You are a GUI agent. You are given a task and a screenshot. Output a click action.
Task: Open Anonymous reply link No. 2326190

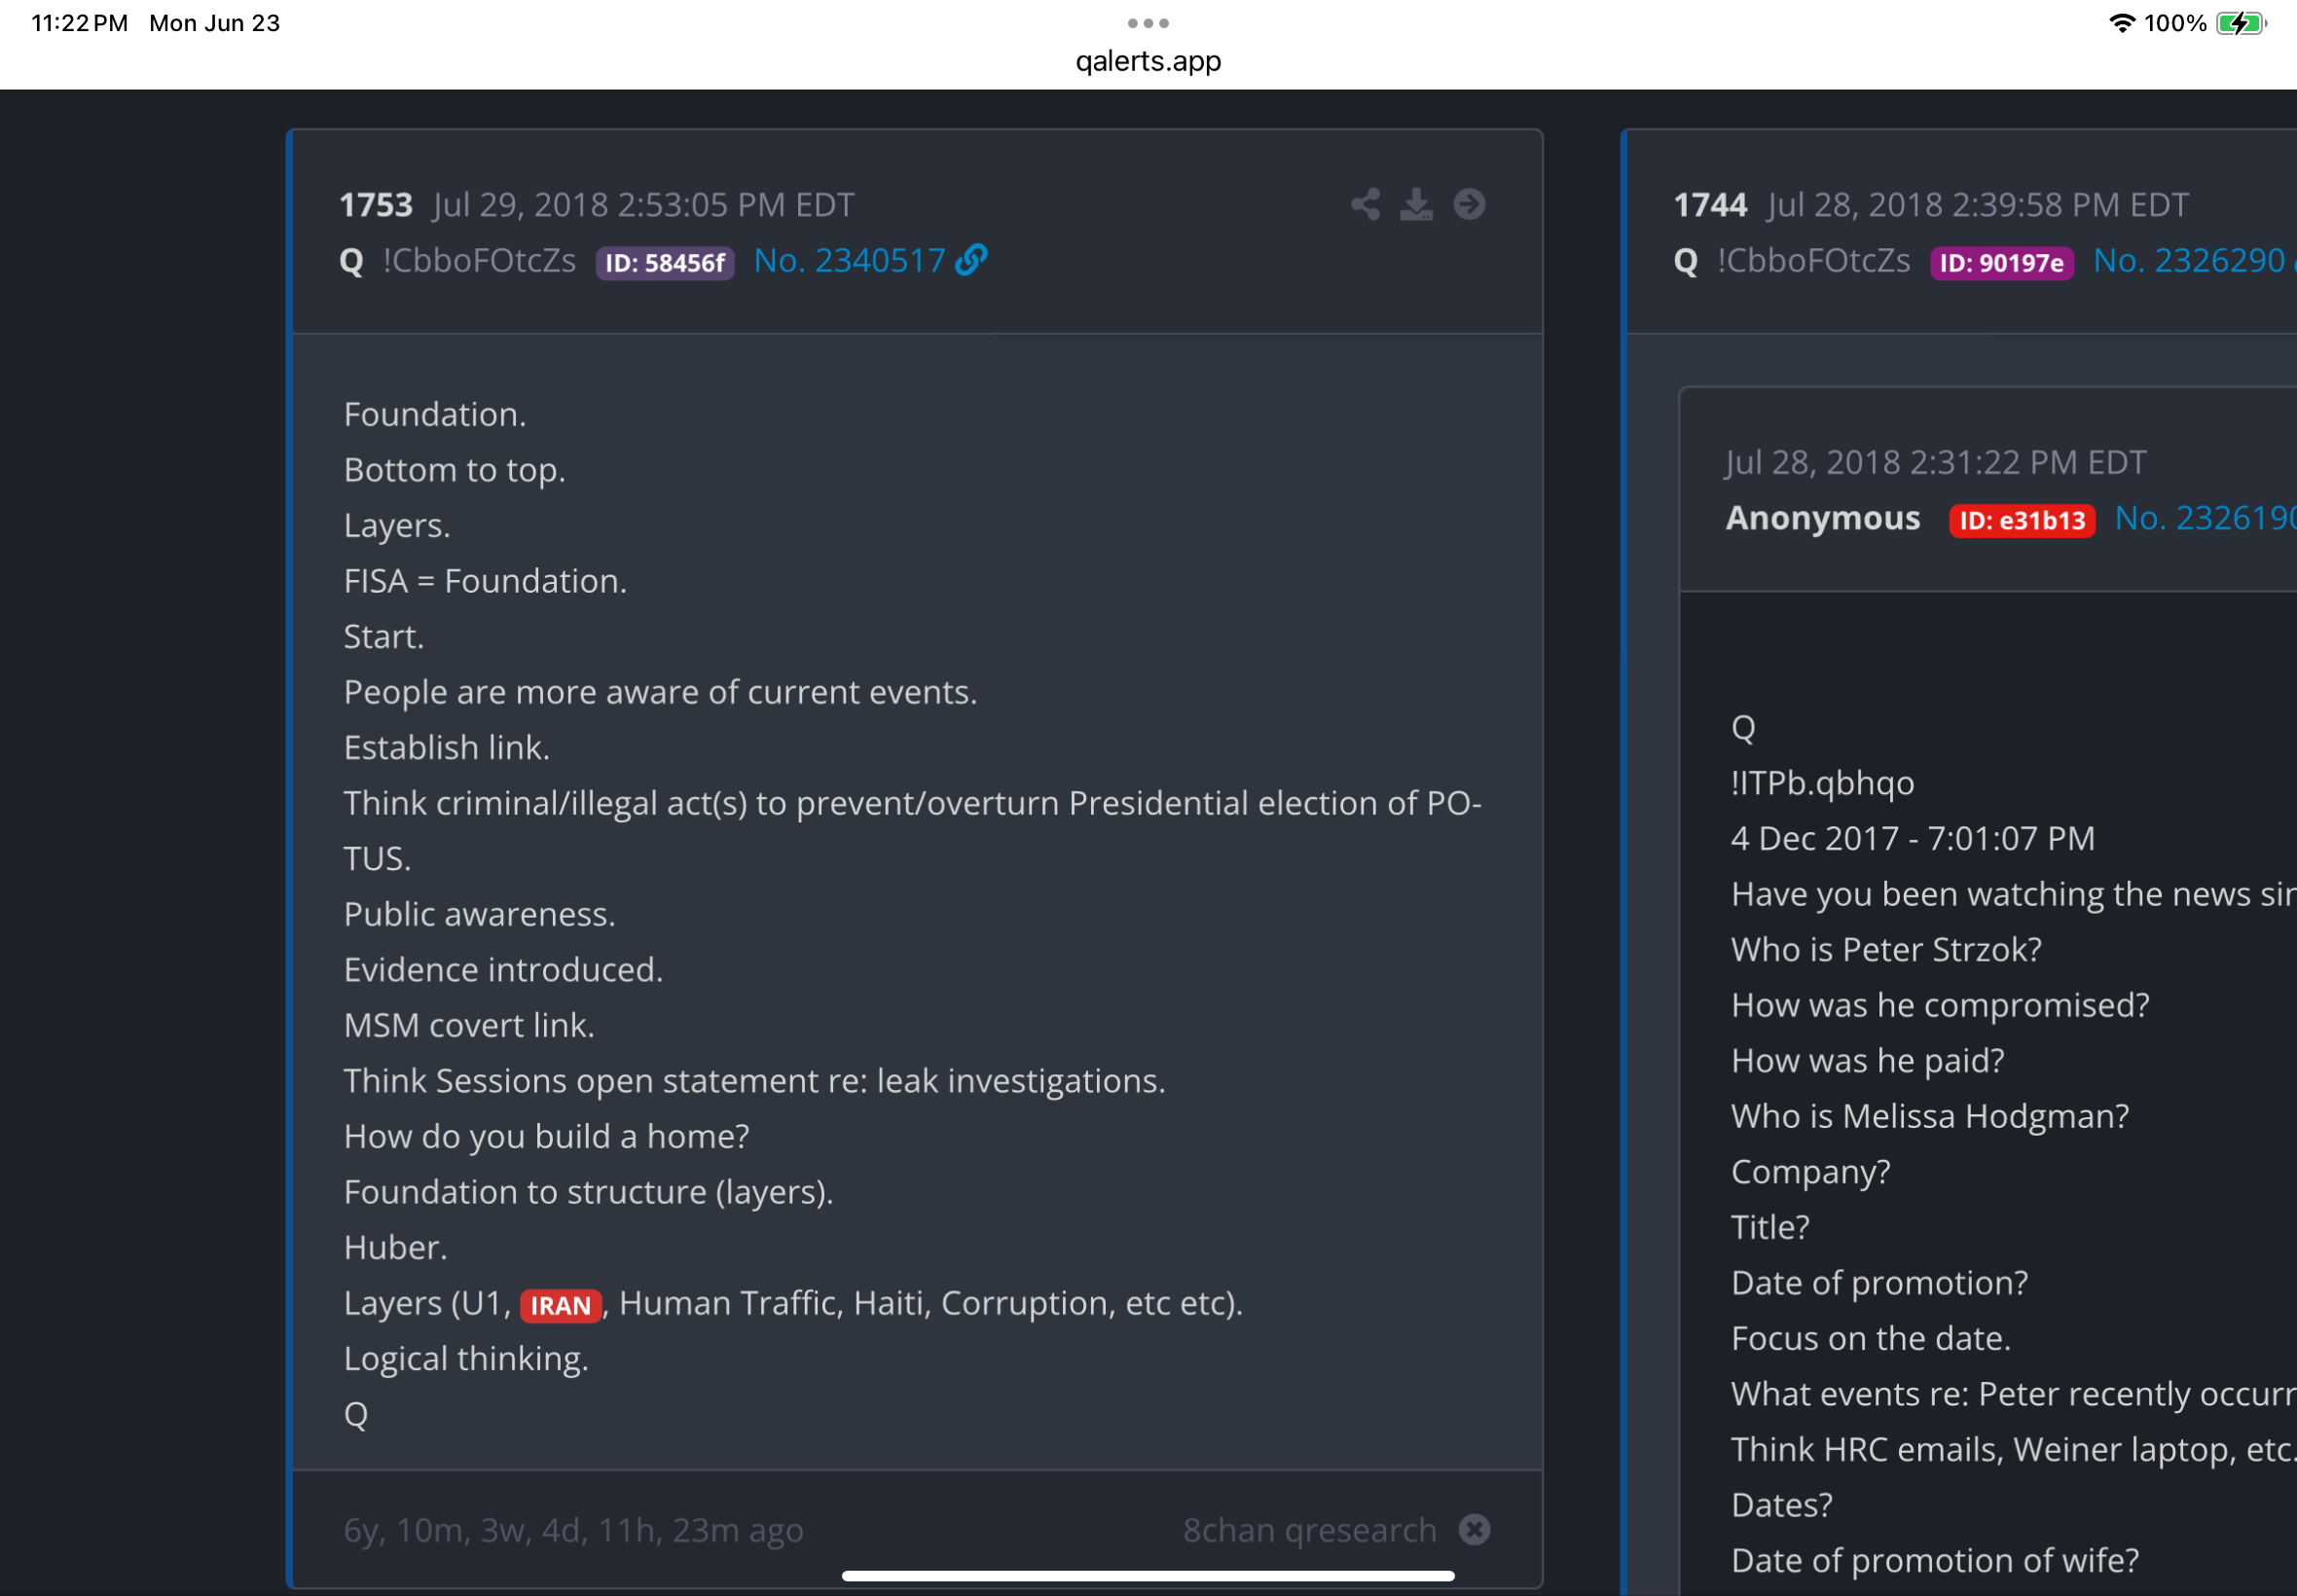point(2205,518)
